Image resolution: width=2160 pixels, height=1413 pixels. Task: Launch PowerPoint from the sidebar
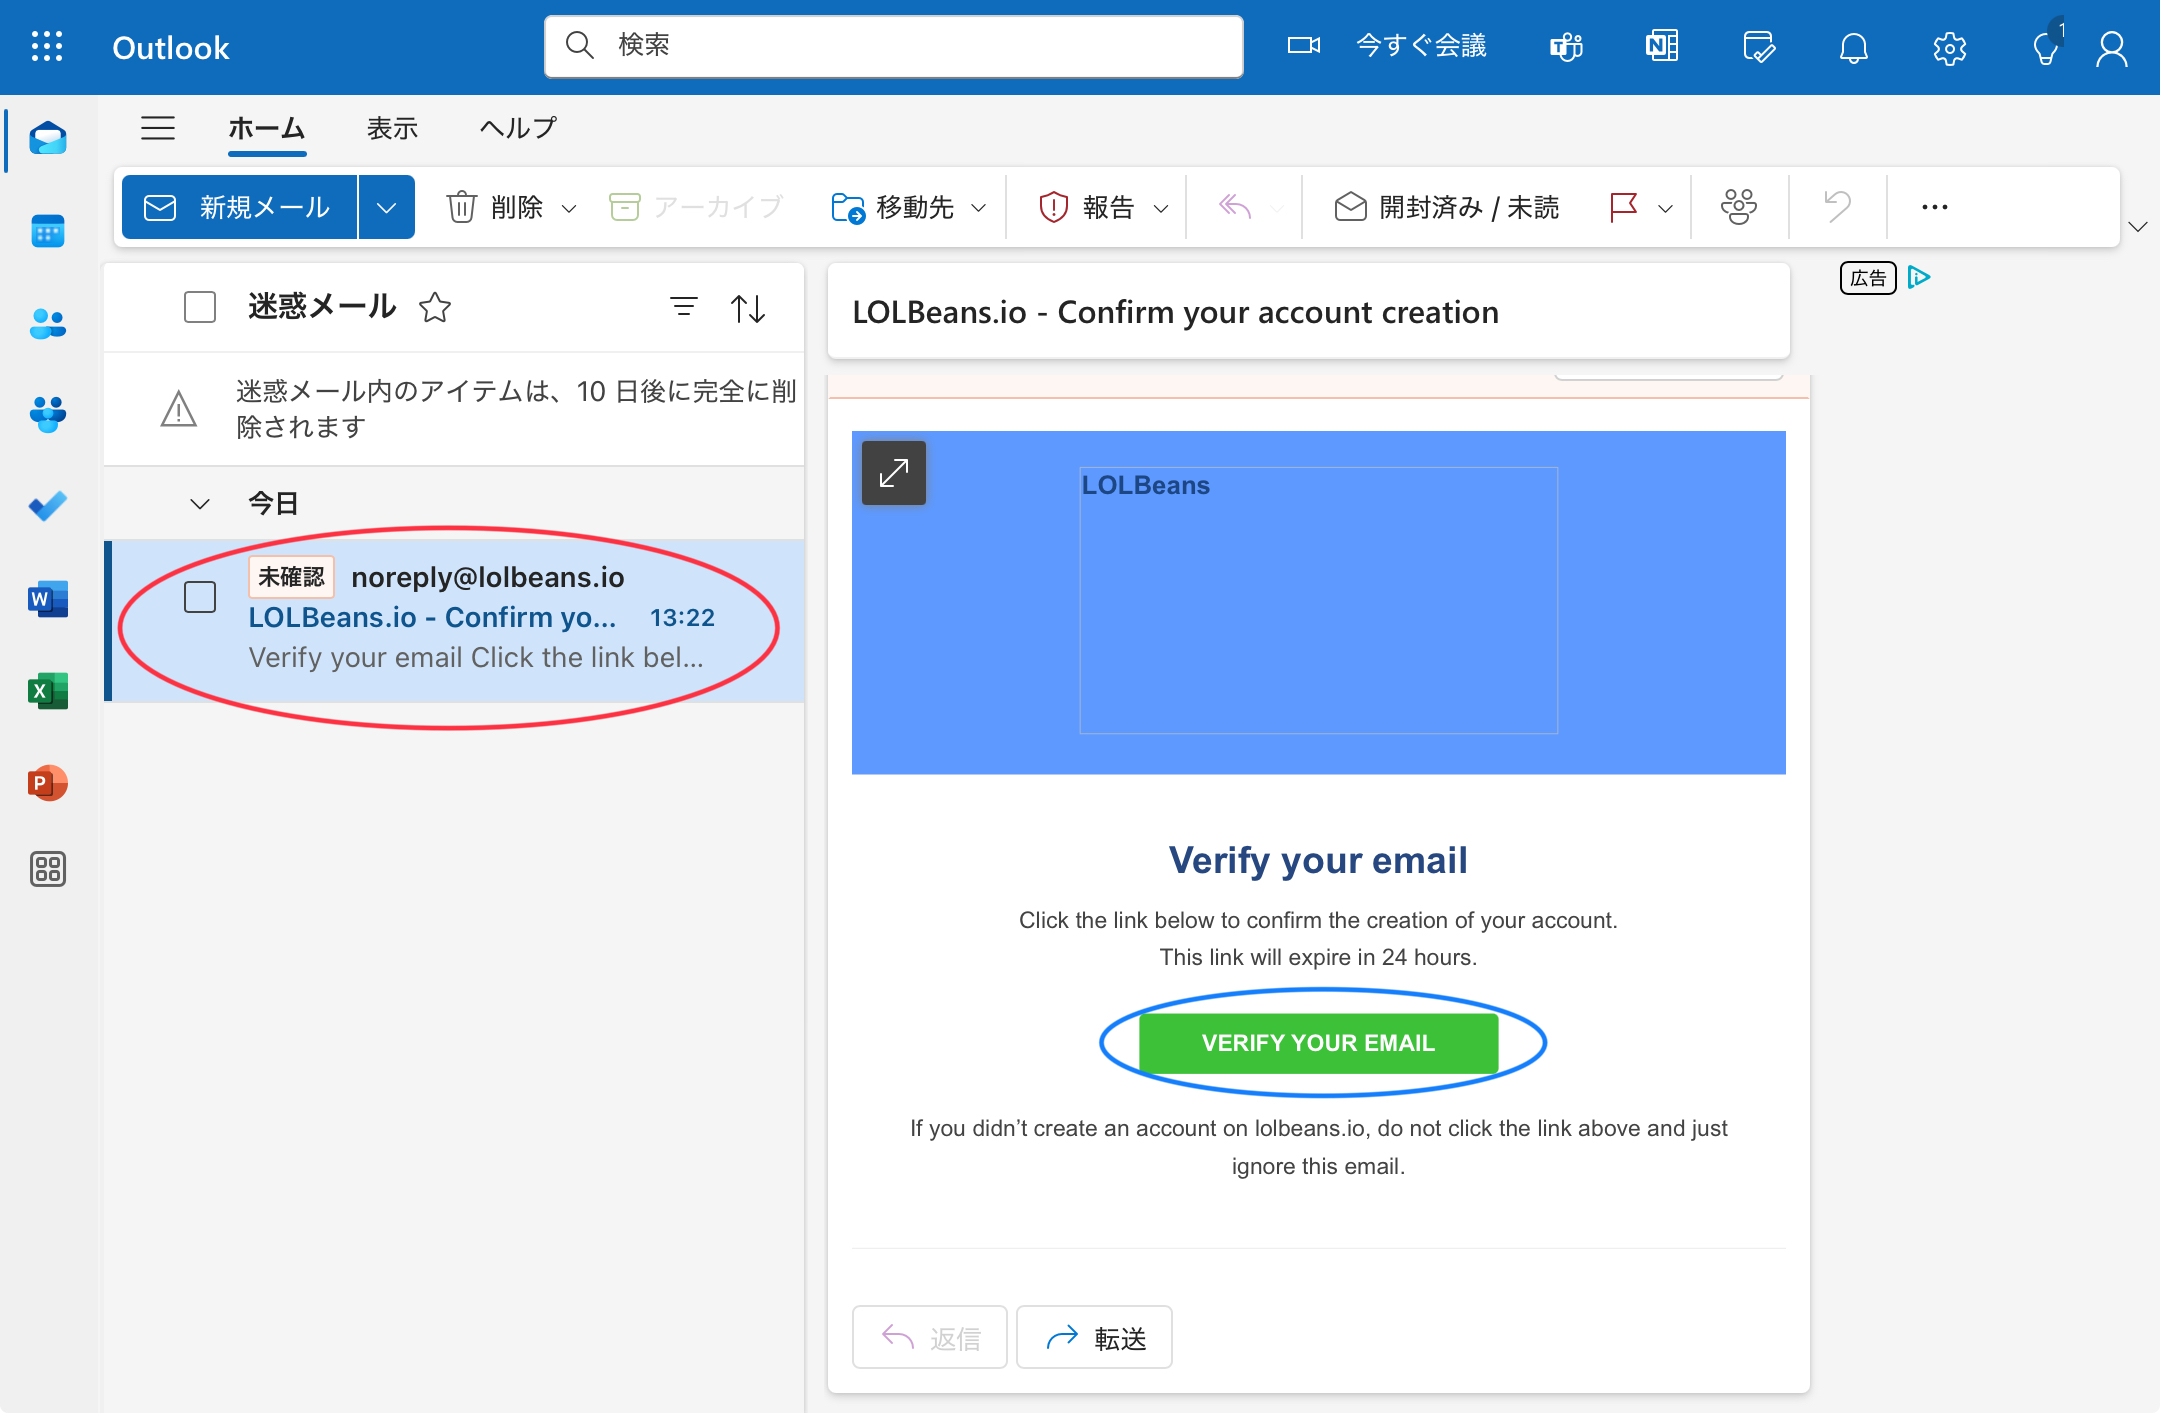click(x=47, y=783)
